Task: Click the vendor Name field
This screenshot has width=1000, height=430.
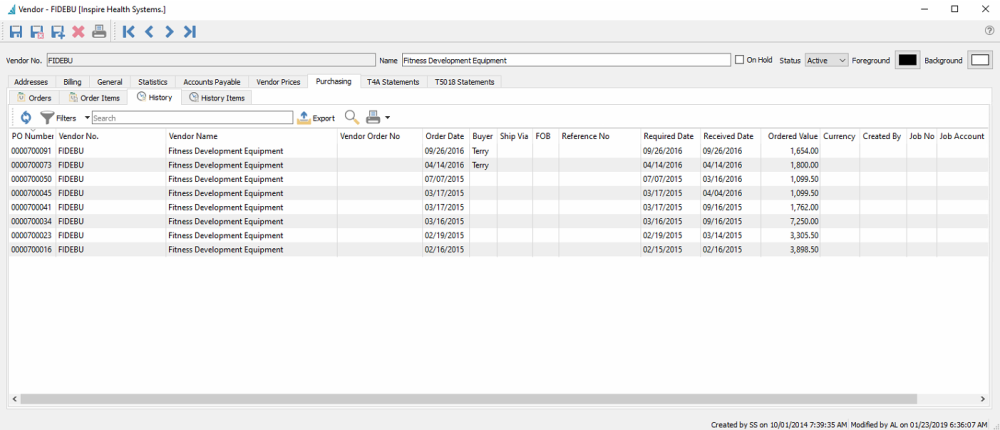Action: pyautogui.click(x=566, y=60)
